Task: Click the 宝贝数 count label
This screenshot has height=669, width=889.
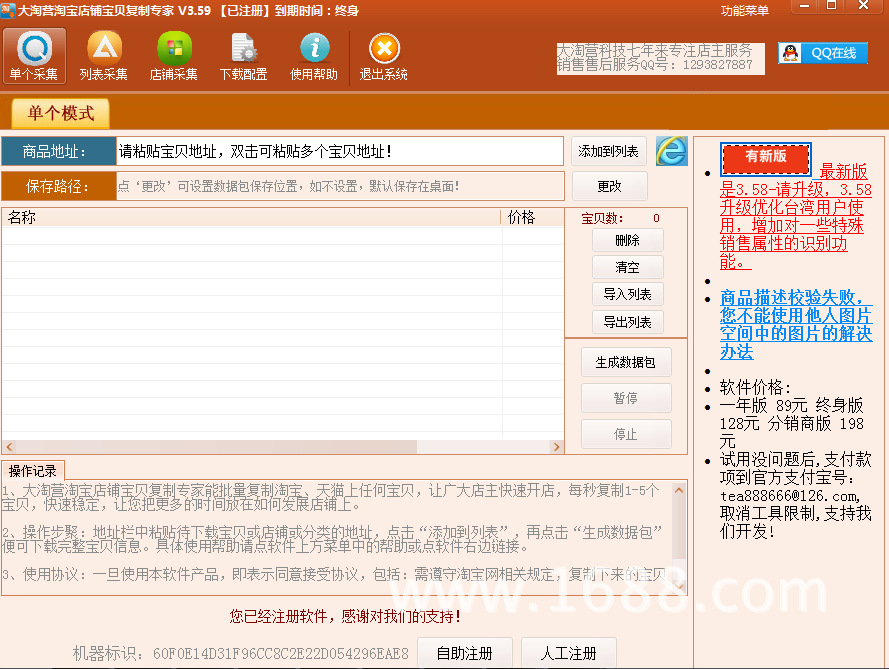Action: [x=602, y=218]
